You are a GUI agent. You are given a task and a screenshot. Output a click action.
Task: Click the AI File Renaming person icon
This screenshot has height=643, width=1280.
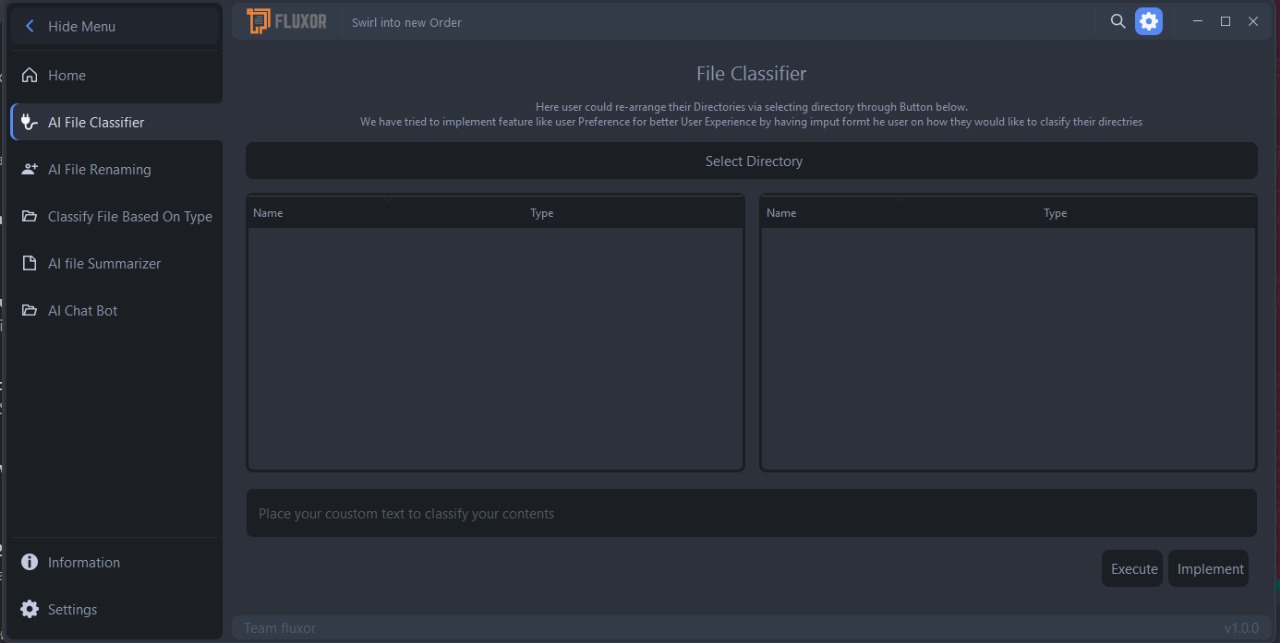point(28,169)
